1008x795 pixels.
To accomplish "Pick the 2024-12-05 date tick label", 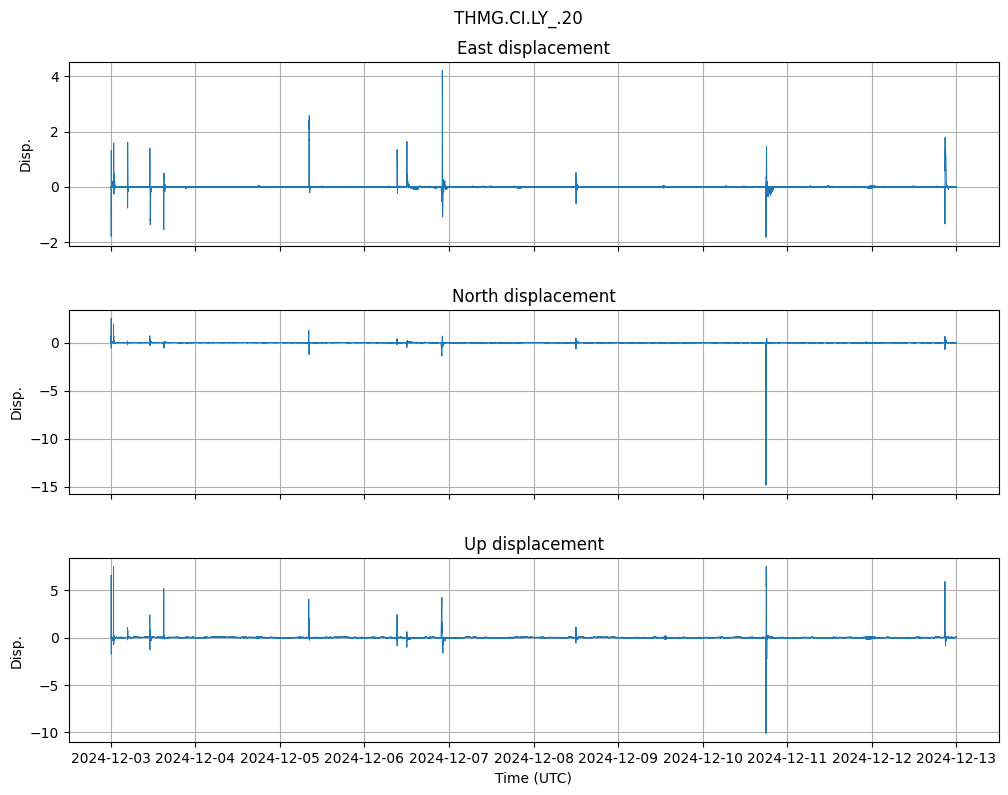I will [x=280, y=759].
